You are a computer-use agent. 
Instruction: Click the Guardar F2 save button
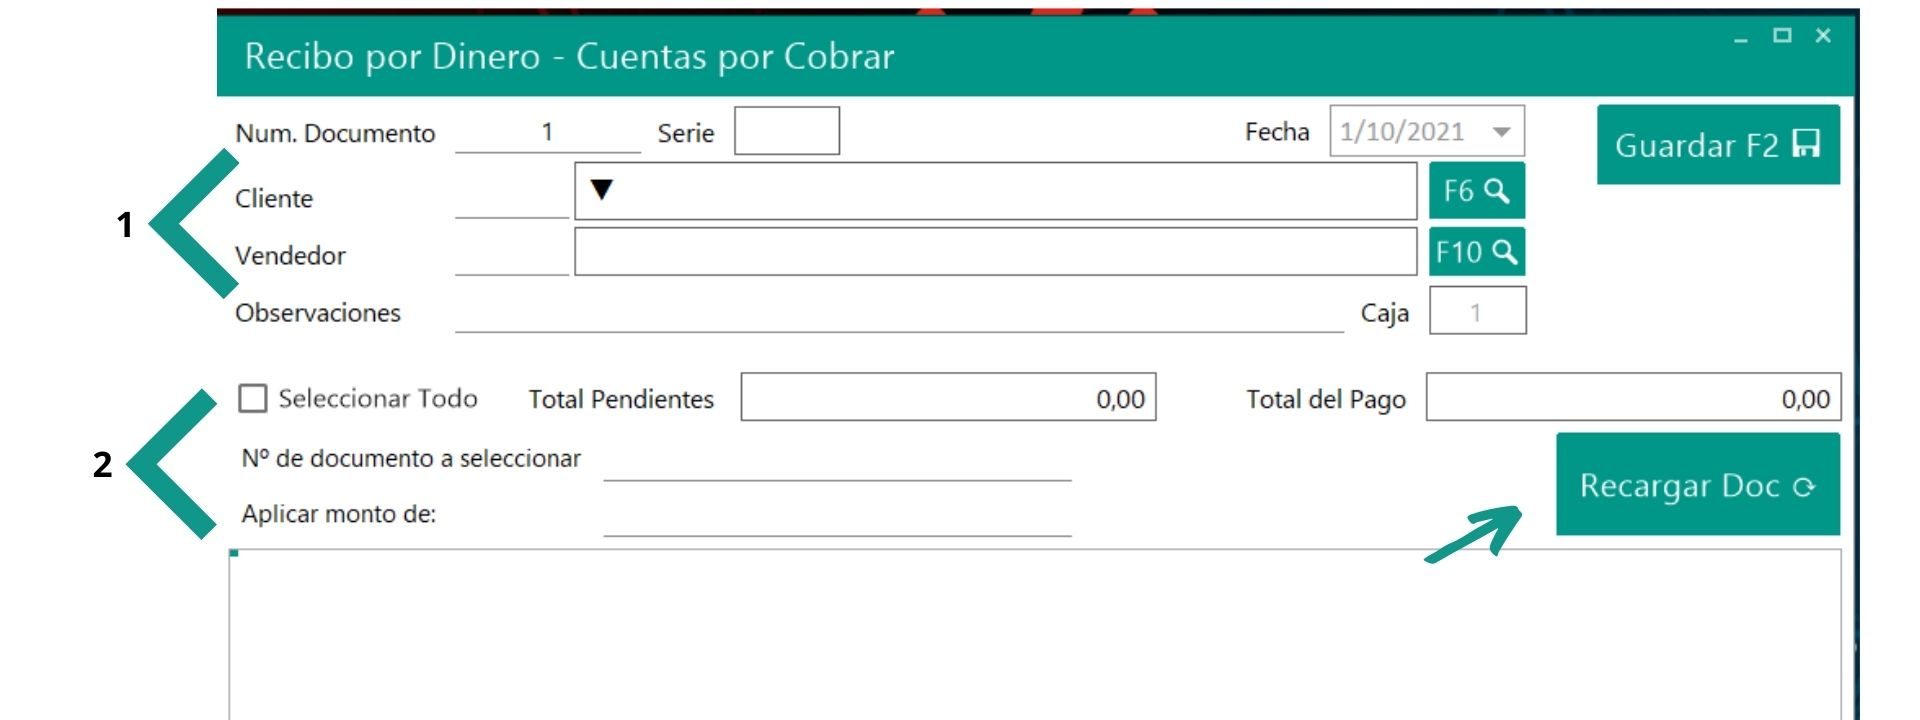[x=1717, y=145]
